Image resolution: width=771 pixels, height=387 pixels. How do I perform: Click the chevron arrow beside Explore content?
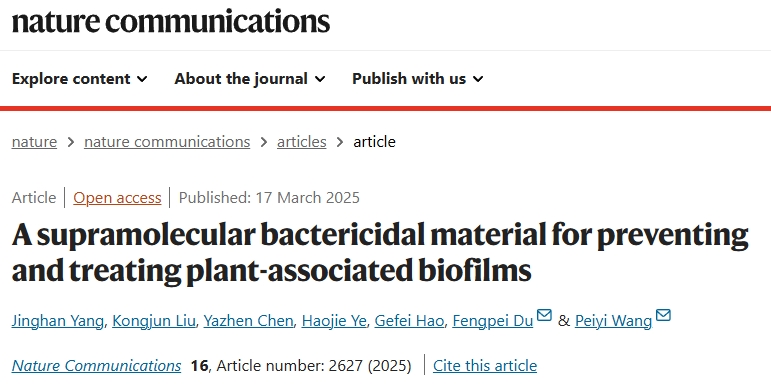coord(142,79)
